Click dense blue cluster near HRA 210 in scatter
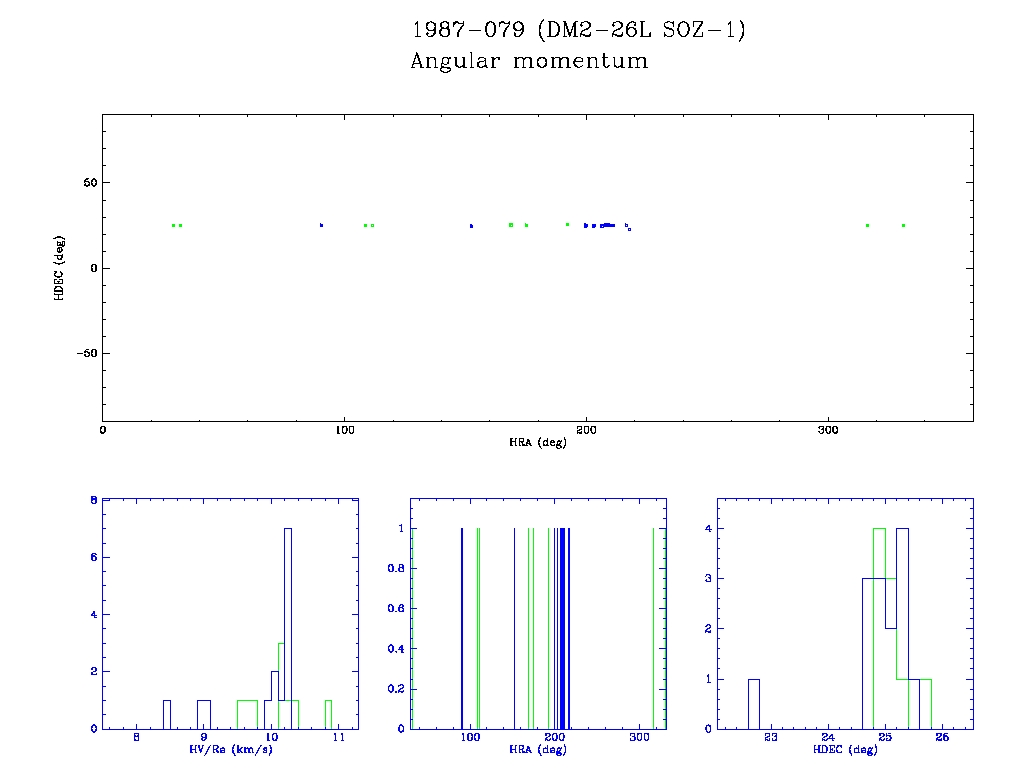 [608, 225]
